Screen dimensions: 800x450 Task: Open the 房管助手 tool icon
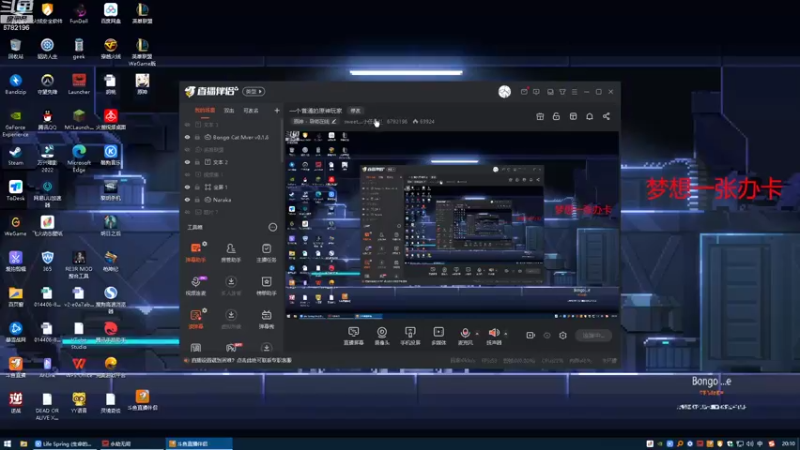point(231,252)
